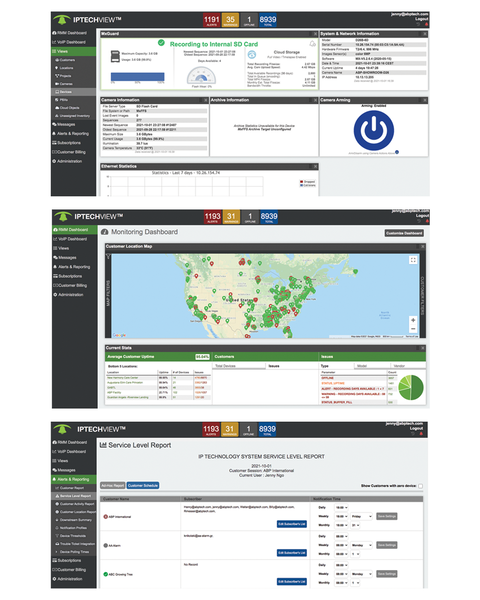Open the Daily time dropdown for ABC Growing Tree
The width and height of the screenshot is (480, 600).
[341, 565]
